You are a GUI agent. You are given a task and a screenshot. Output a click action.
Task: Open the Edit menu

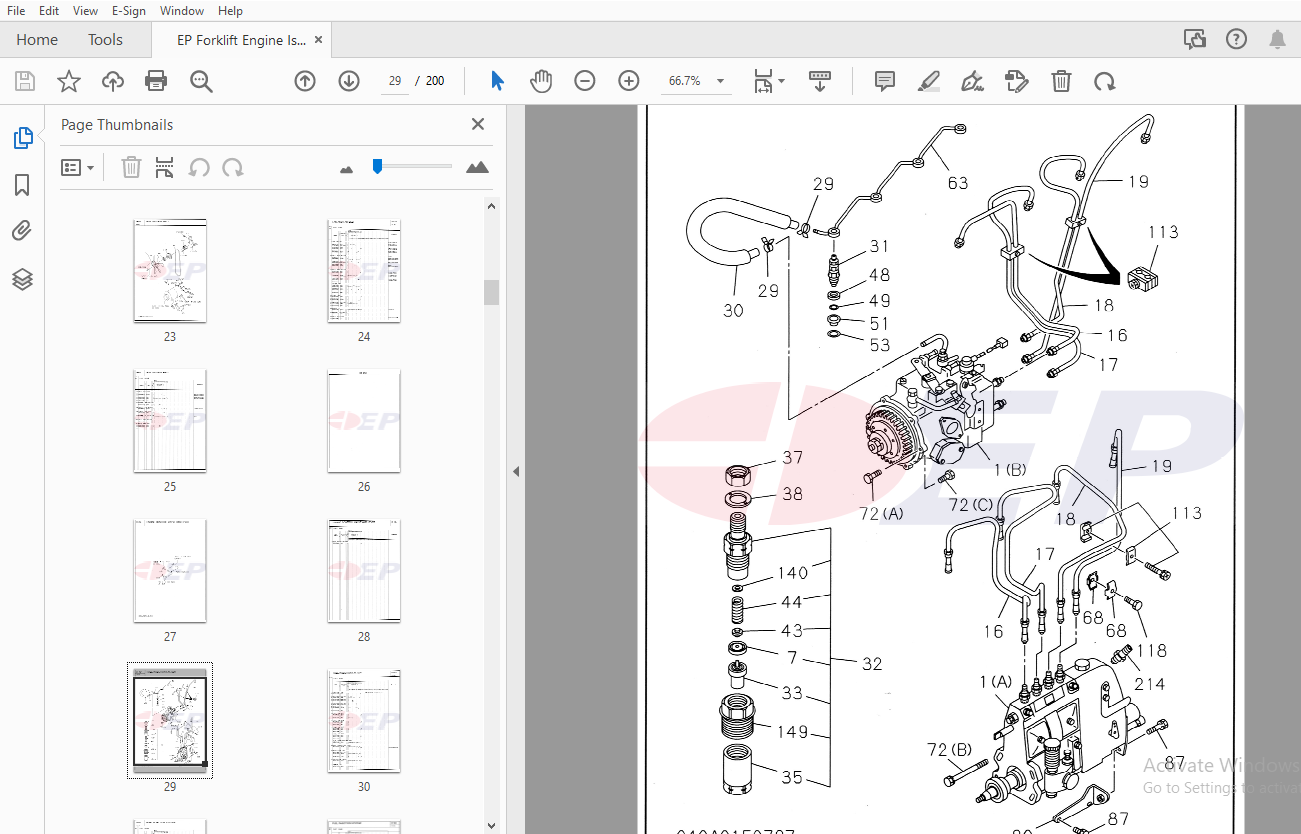click(49, 11)
